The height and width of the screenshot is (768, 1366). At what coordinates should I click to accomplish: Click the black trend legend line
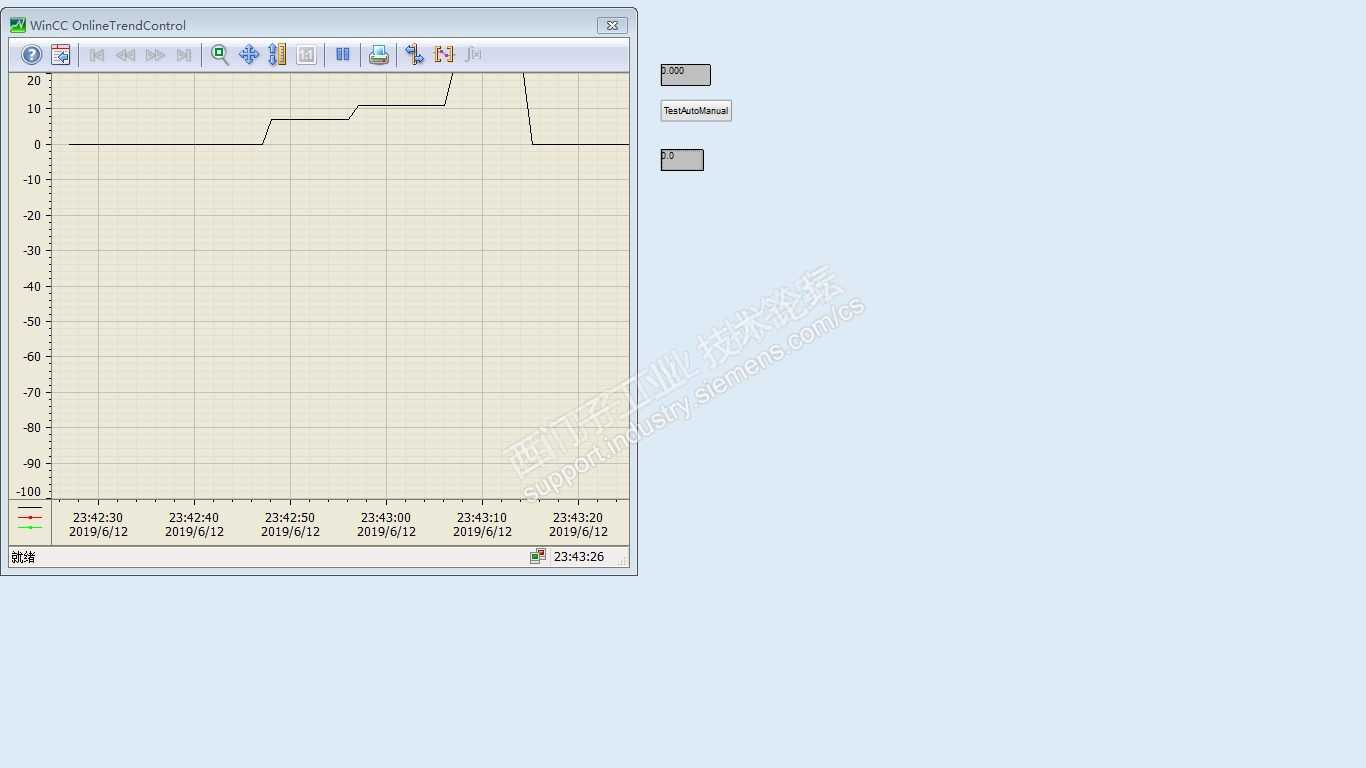30,508
